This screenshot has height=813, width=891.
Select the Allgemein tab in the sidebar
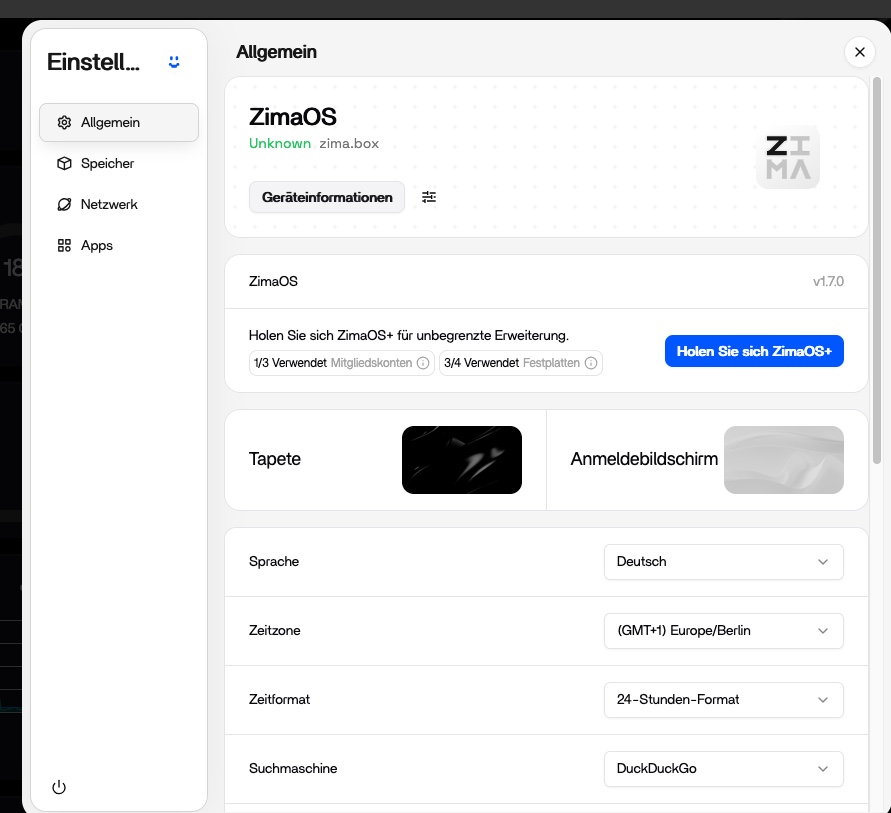pos(119,122)
